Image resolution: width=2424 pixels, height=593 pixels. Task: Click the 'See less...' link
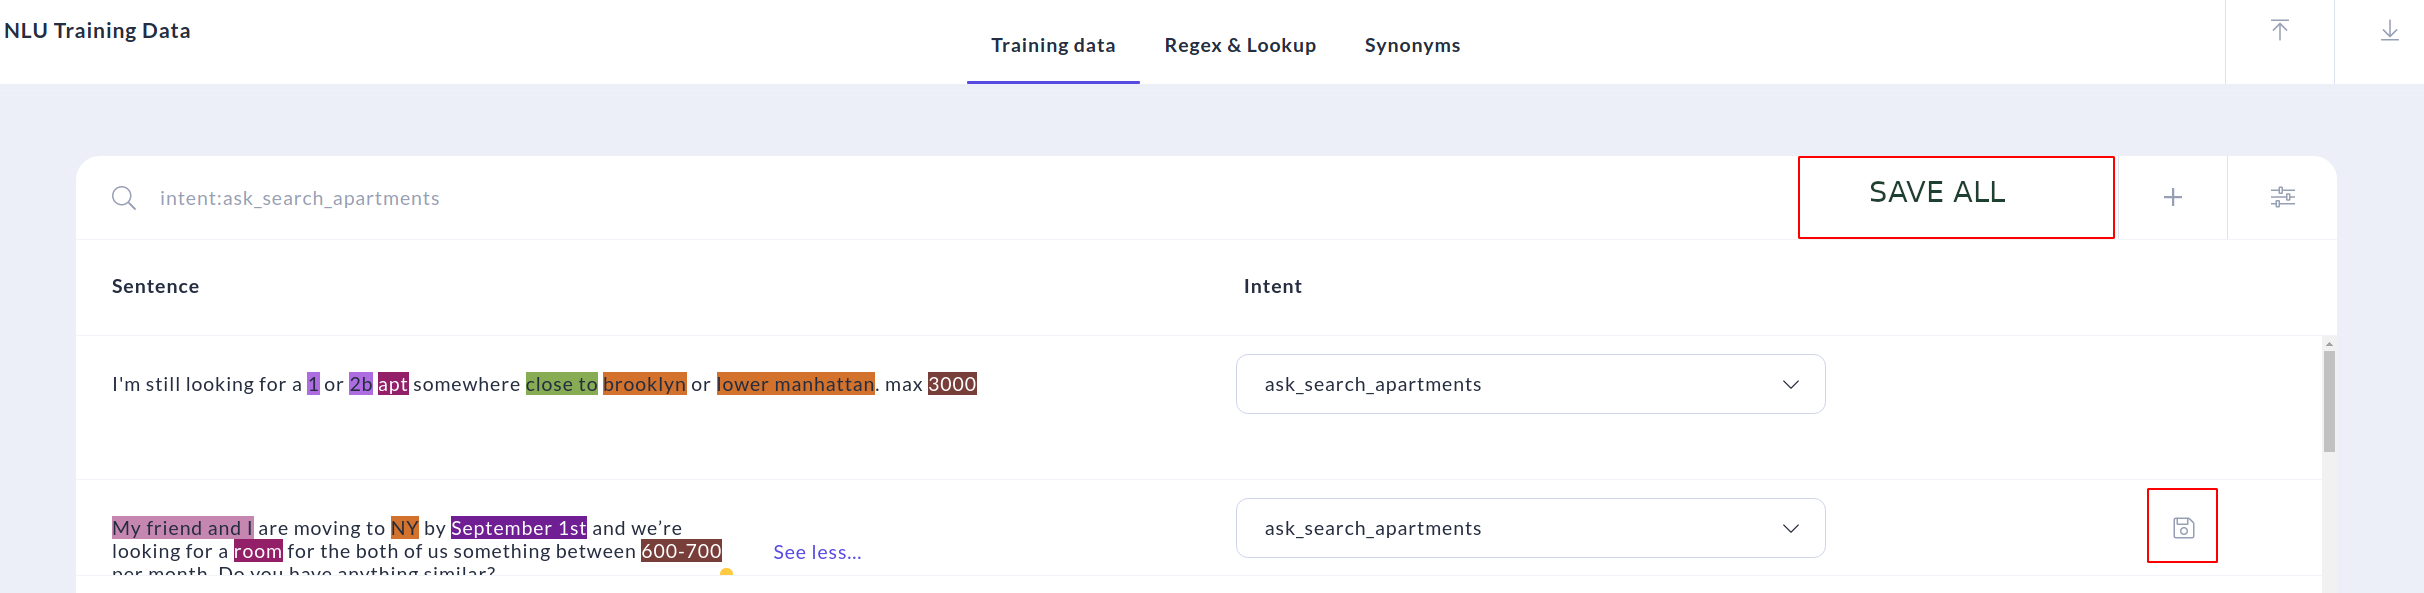[x=817, y=551]
